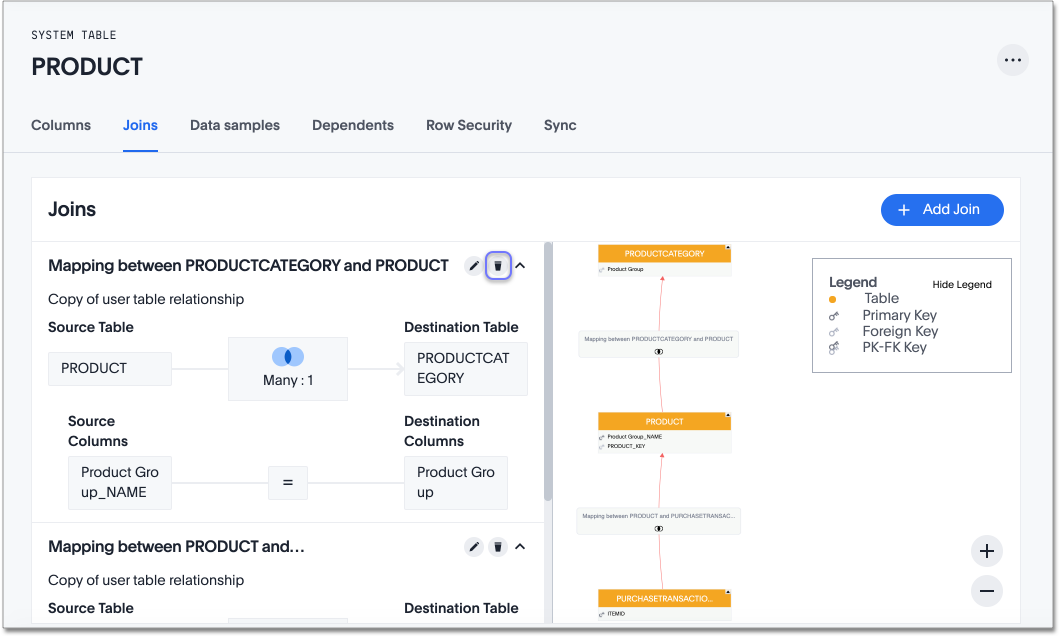Click join icon under PRODUCTCATEGORY mapping node
Viewport: 1060px width, 637px height.
[x=659, y=352]
